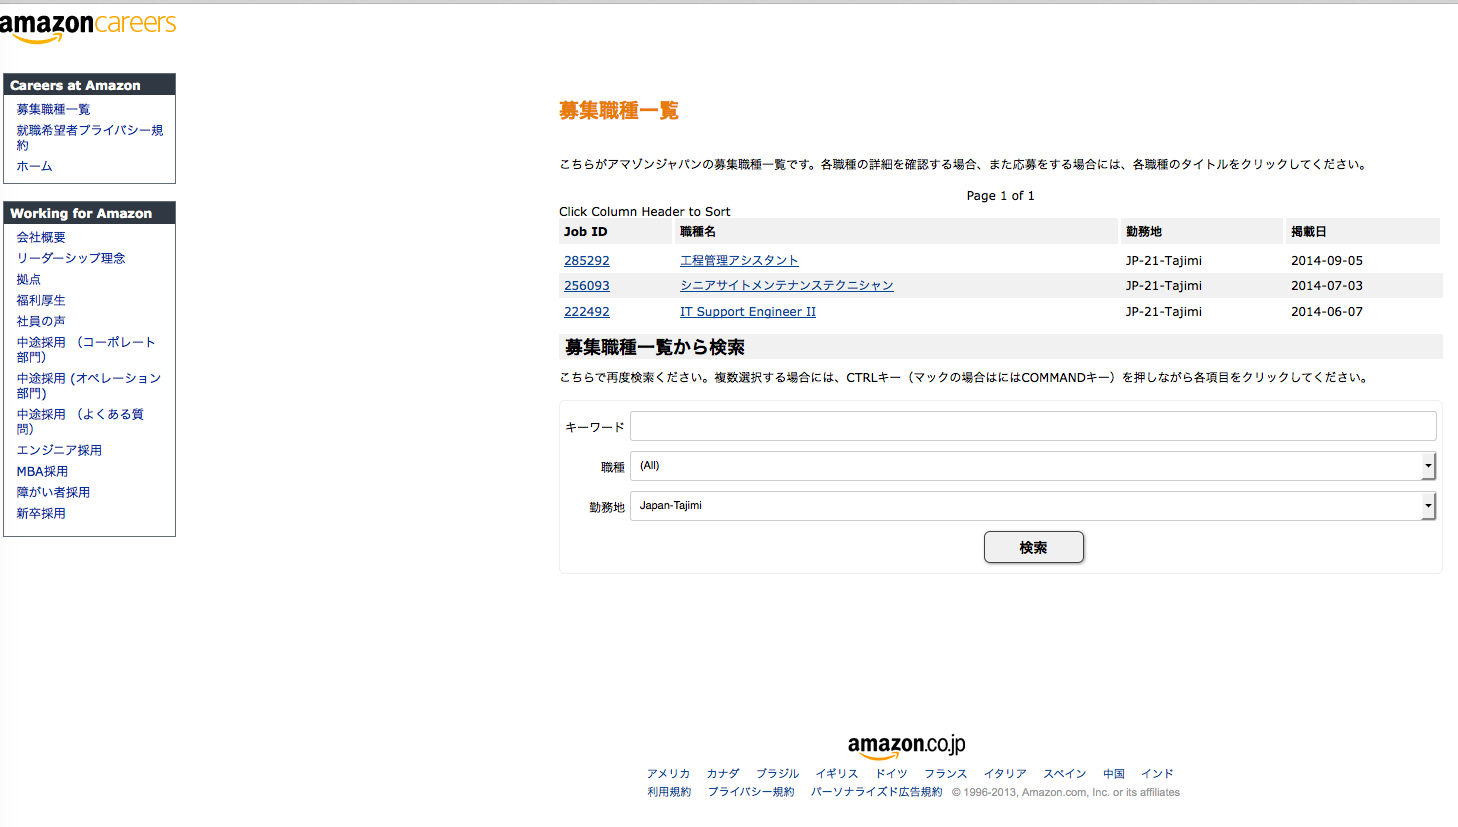Open パーソナライズド広告規約 footer link
This screenshot has height=827, width=1458.
click(x=876, y=792)
